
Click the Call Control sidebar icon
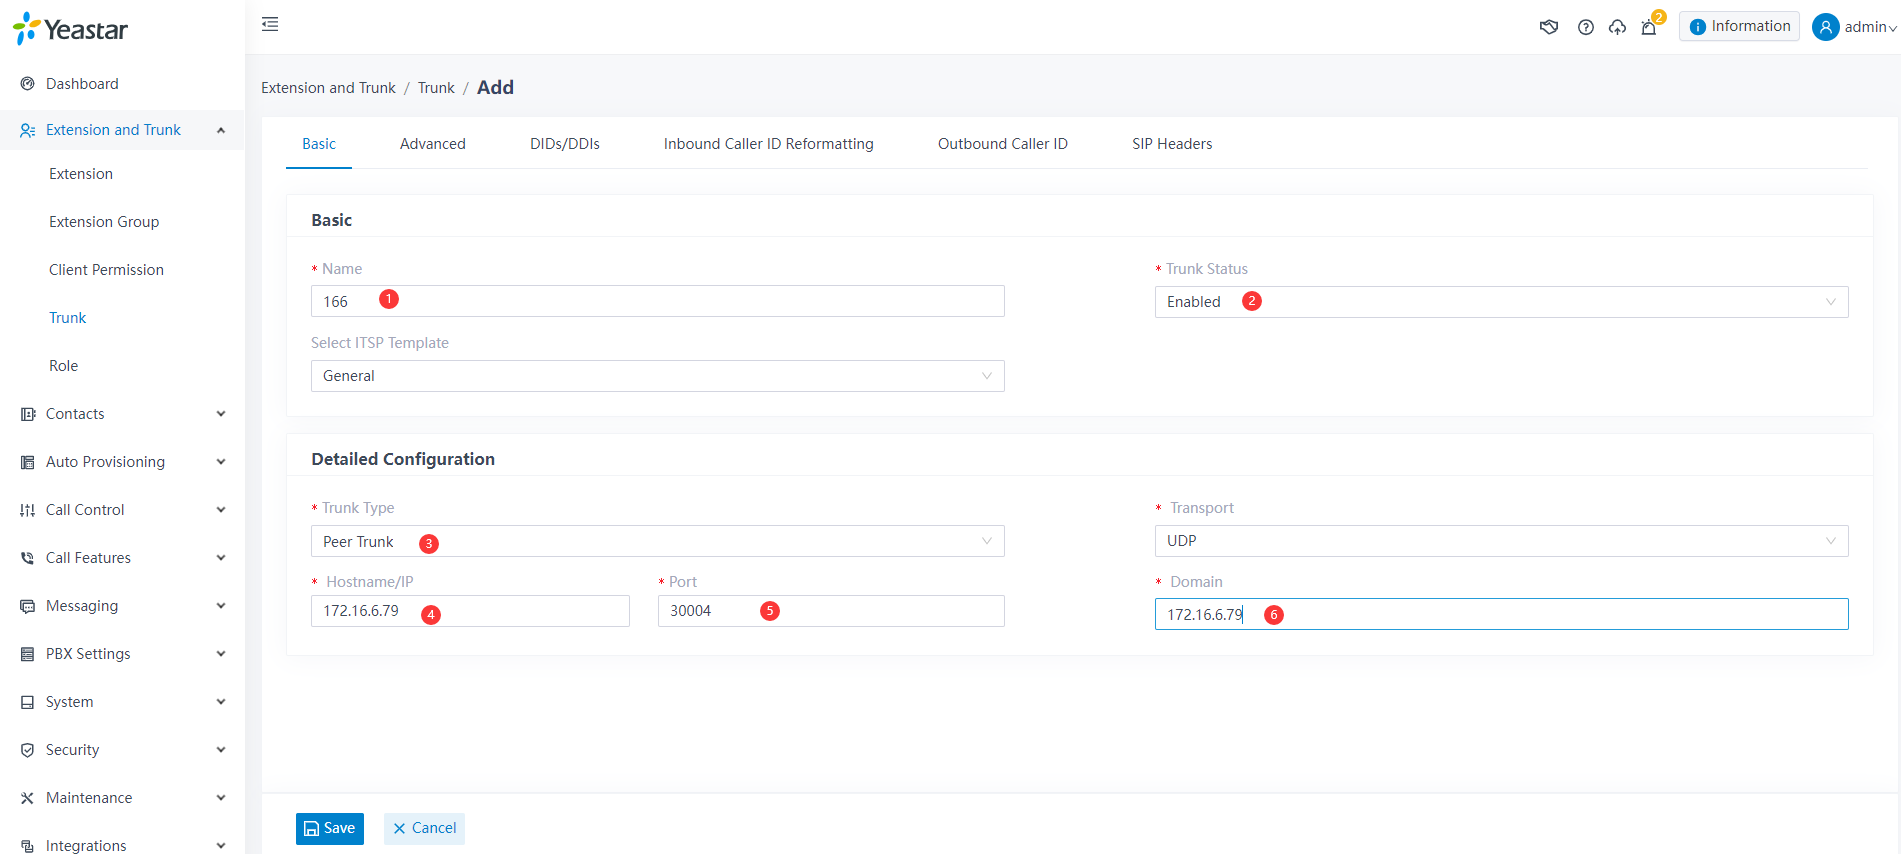(28, 510)
